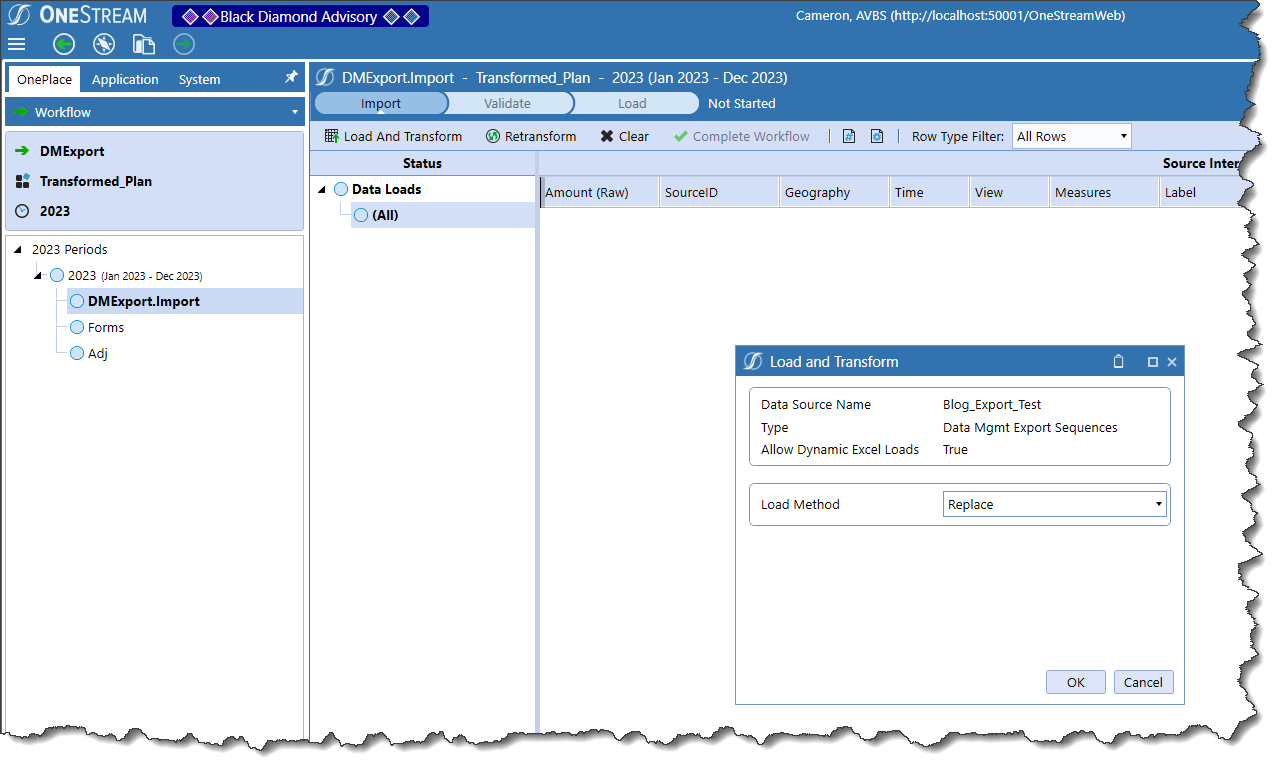
Task: Click the documents icon in top toolbar
Action: tap(144, 44)
